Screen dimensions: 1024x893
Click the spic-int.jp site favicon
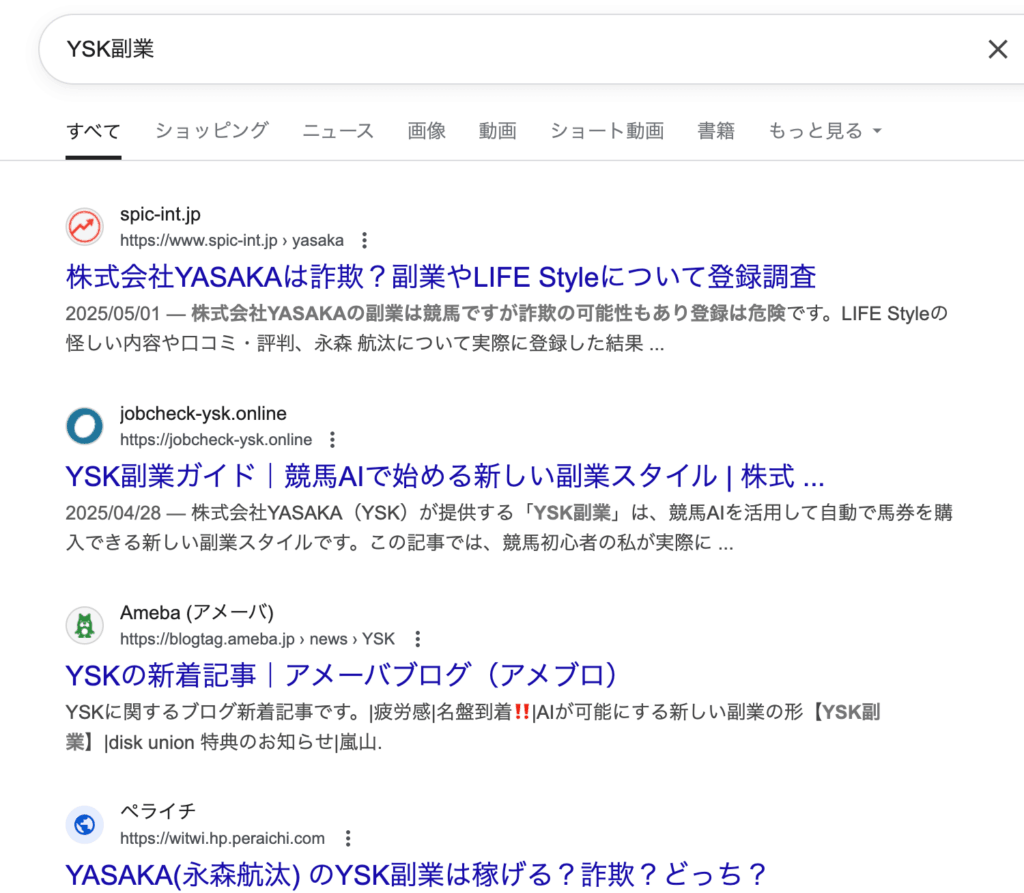pyautogui.click(x=85, y=227)
